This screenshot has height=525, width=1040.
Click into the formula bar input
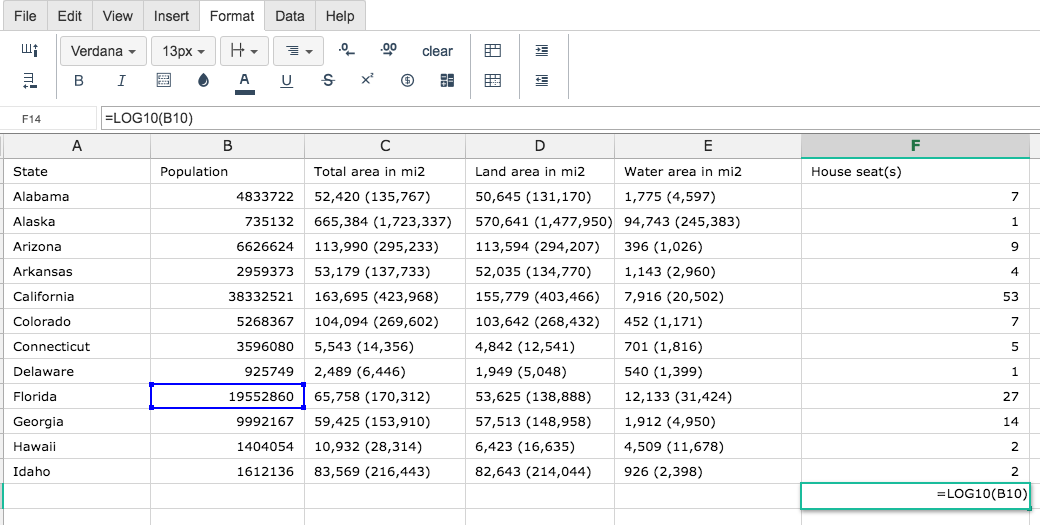pyautogui.click(x=570, y=119)
